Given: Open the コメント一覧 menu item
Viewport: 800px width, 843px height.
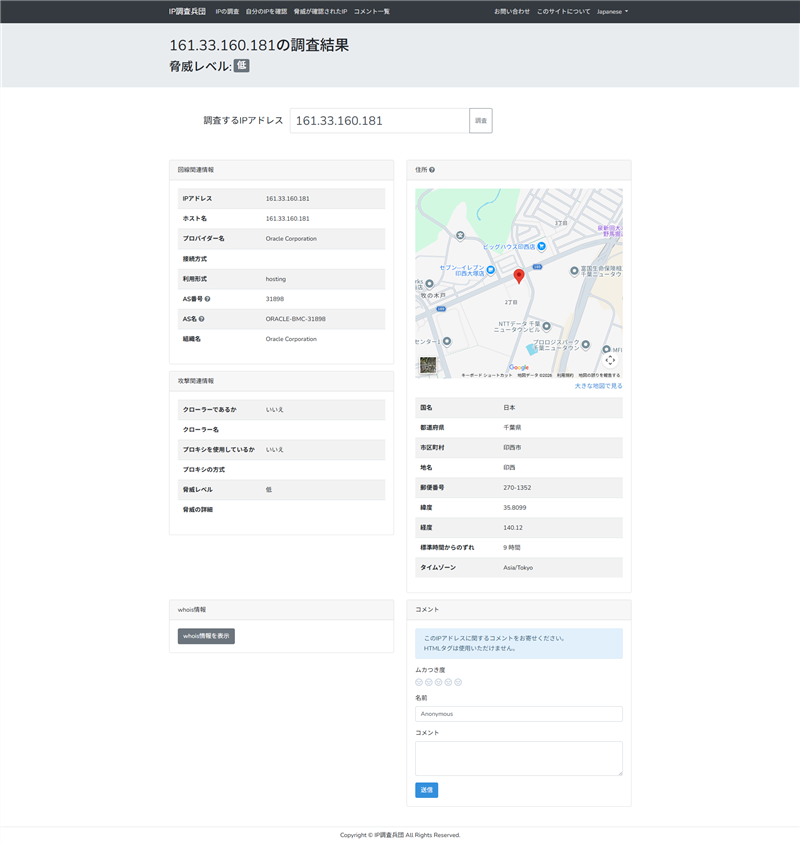Looking at the screenshot, I should (371, 11).
